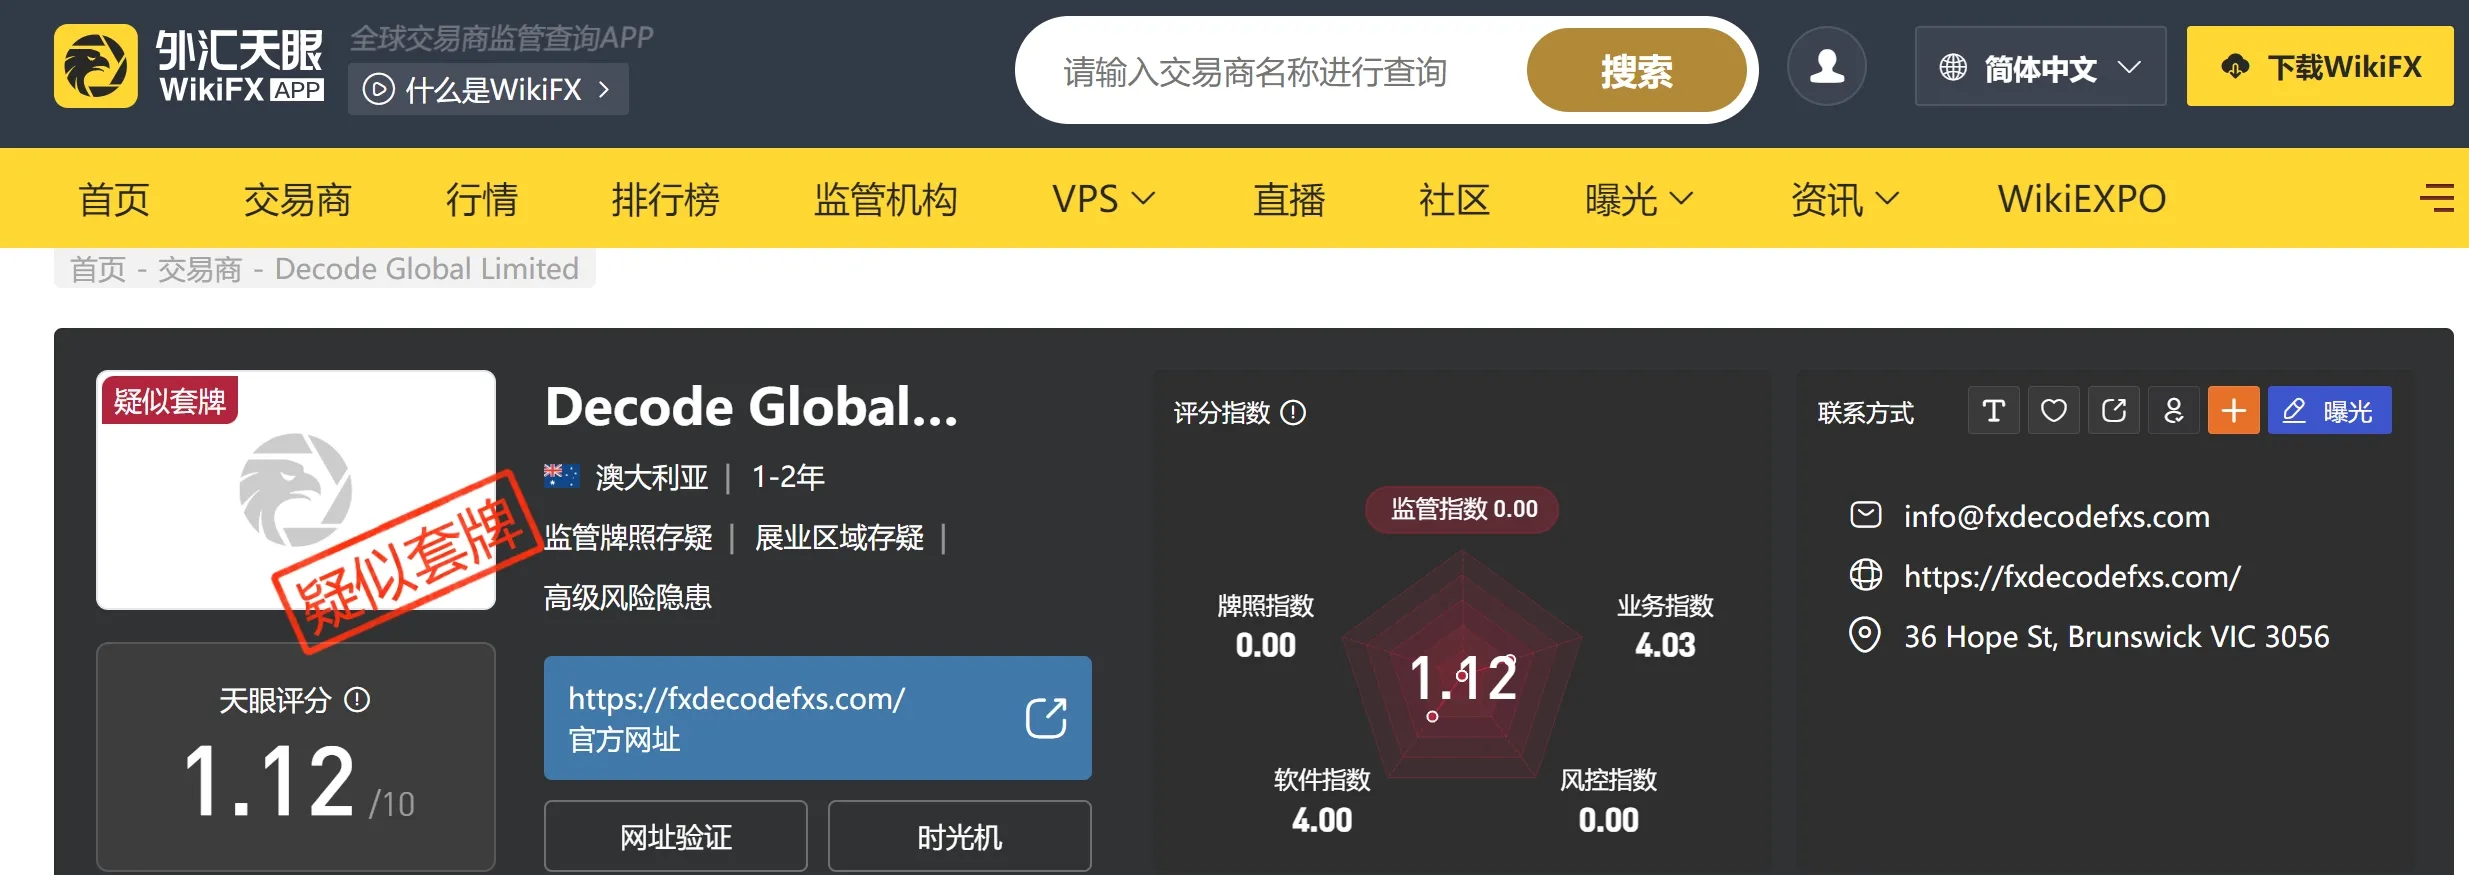
Task: Click the external link icon on official website
Action: [1046, 718]
